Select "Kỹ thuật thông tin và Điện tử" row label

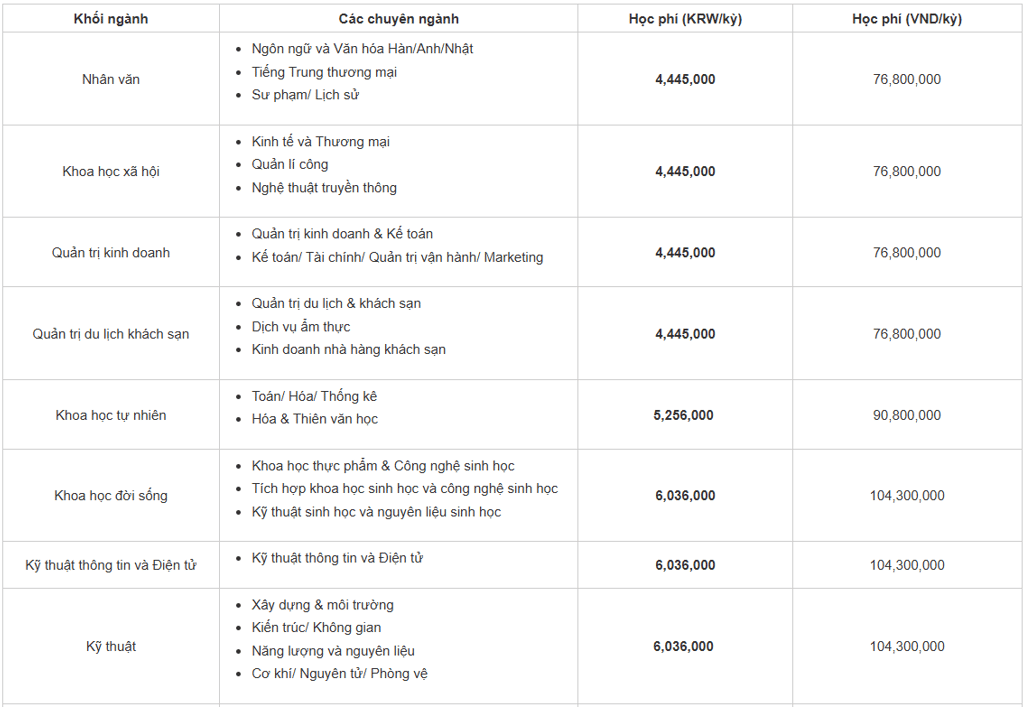tap(110, 565)
